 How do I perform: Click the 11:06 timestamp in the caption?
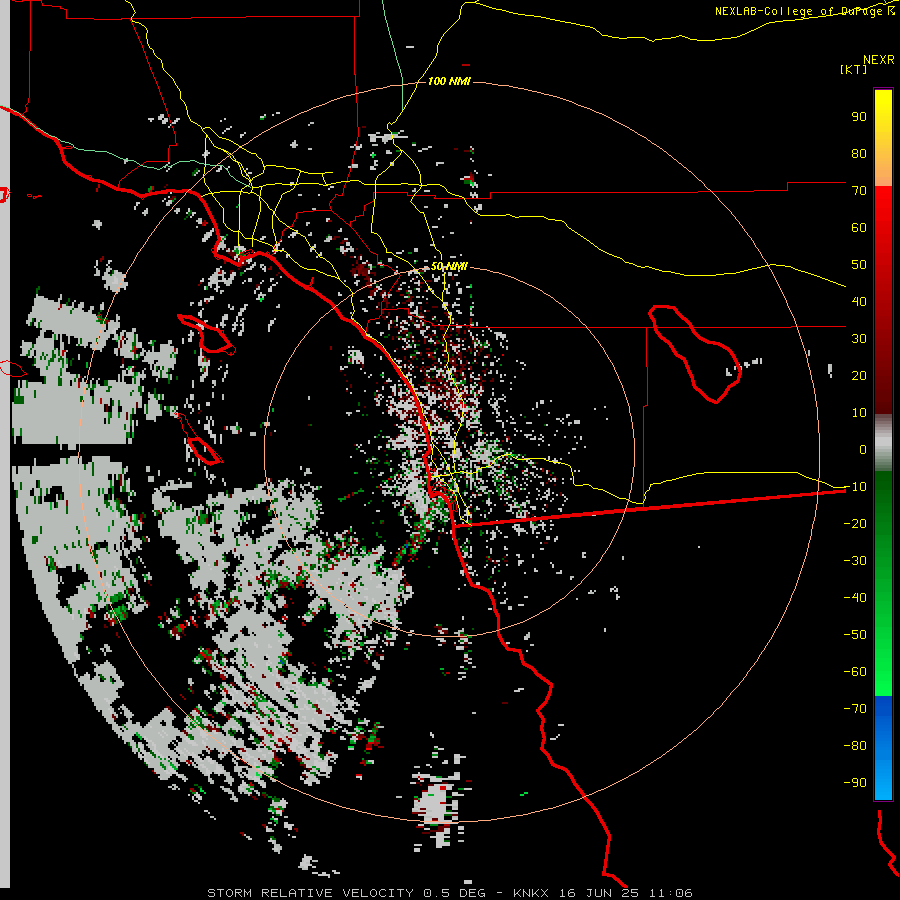pos(670,893)
